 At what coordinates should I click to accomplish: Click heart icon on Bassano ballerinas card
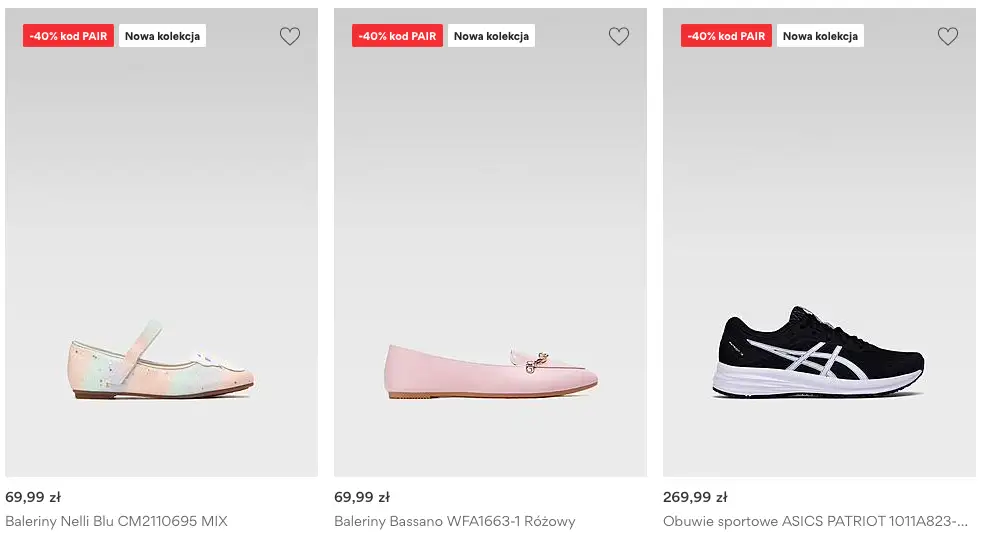coord(619,37)
